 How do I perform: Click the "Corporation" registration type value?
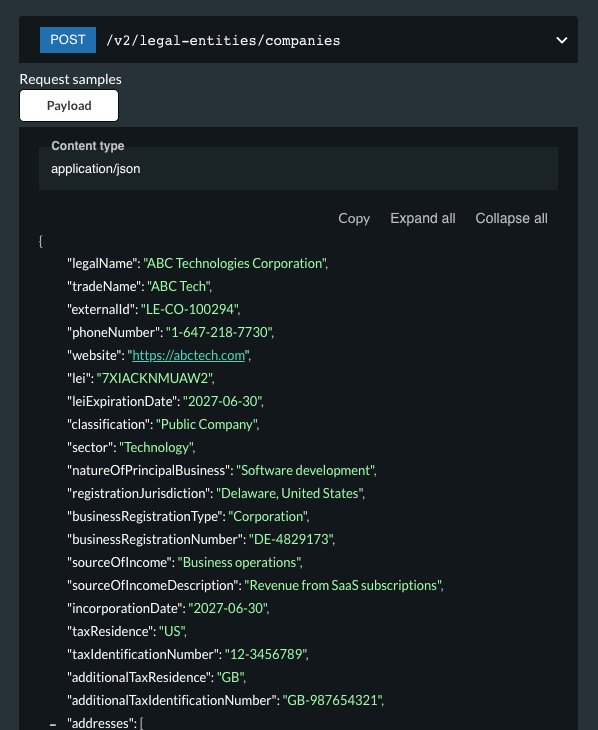click(268, 516)
